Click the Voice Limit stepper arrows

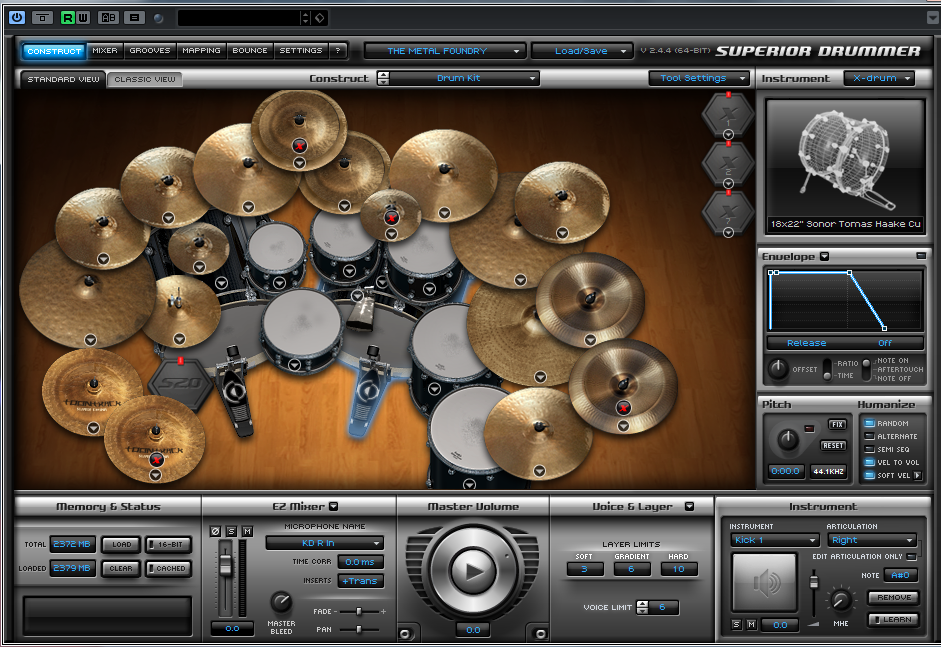pyautogui.click(x=642, y=607)
